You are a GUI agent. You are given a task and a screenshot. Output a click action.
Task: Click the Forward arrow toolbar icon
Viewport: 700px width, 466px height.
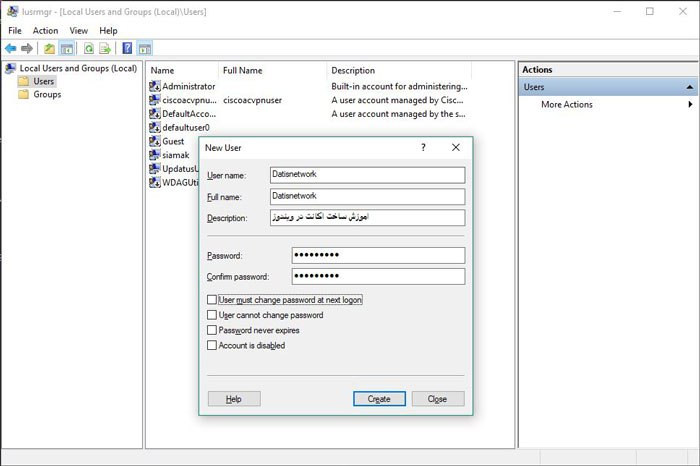(27, 48)
